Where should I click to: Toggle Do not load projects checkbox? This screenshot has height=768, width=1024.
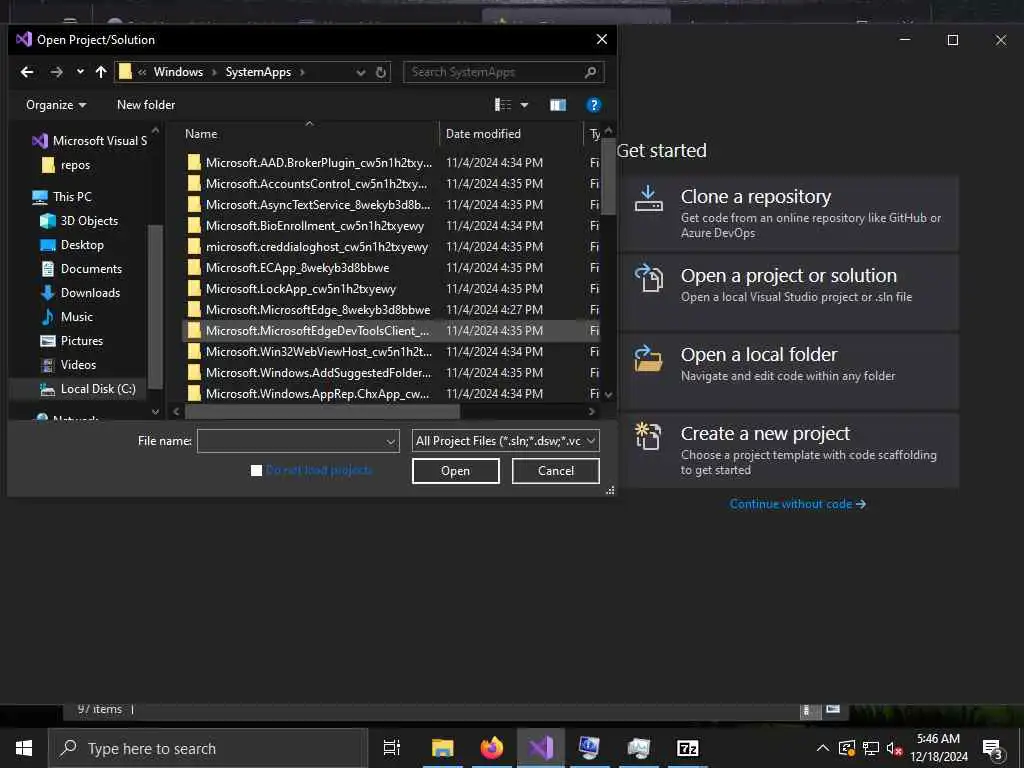tap(257, 470)
